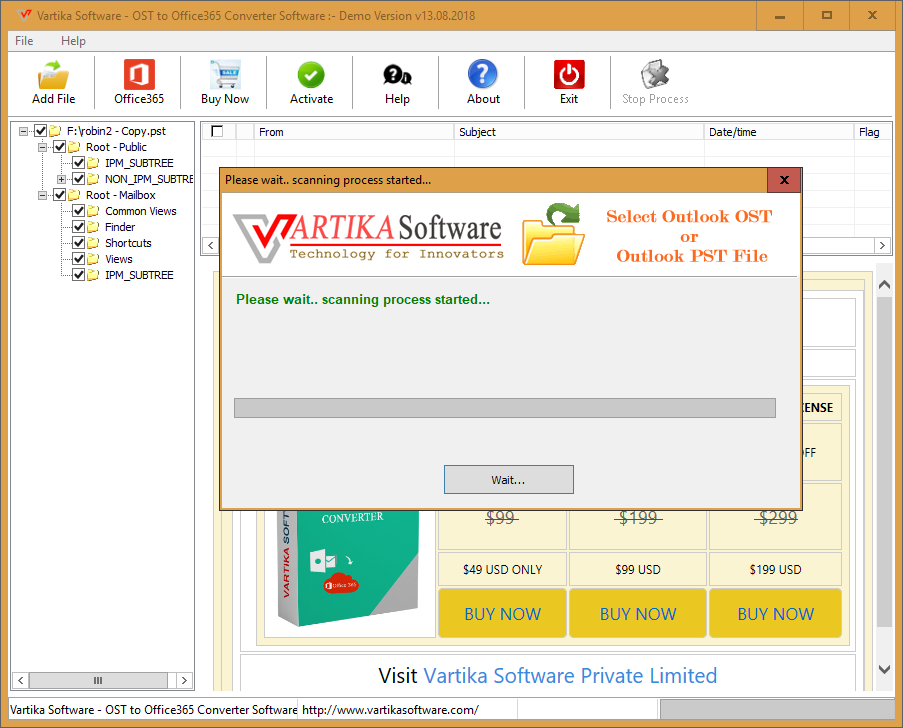Click the From column header
Screen dimensions: 903x728
[x=354, y=132]
